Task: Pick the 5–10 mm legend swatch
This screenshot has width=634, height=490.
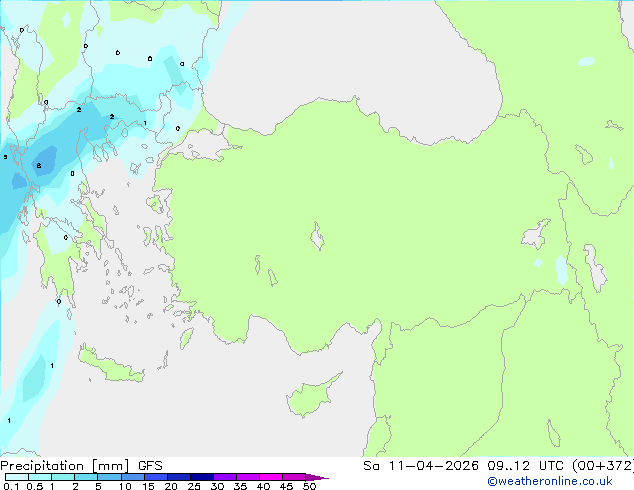Action: coord(109,477)
